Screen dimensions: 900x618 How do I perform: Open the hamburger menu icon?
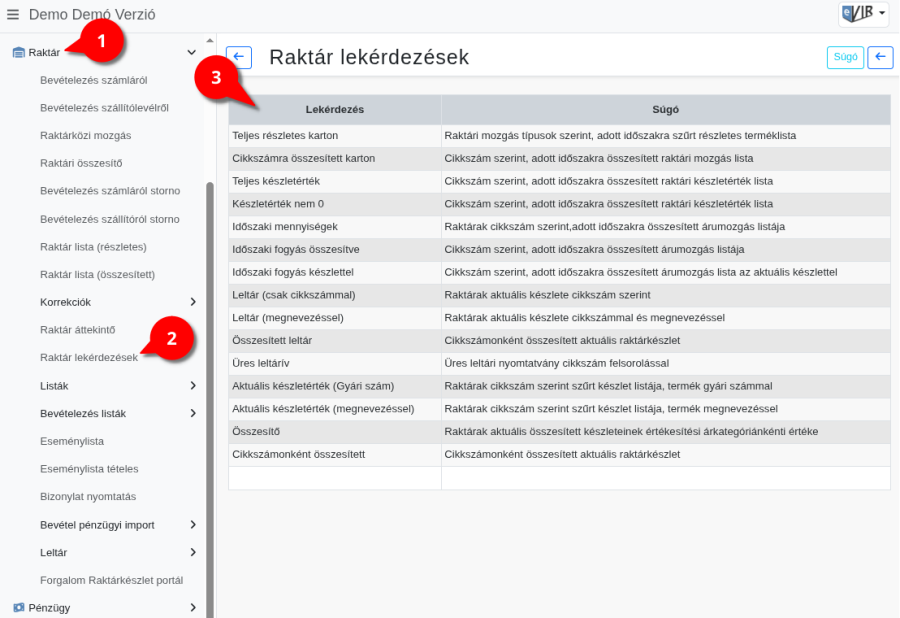tap(13, 14)
